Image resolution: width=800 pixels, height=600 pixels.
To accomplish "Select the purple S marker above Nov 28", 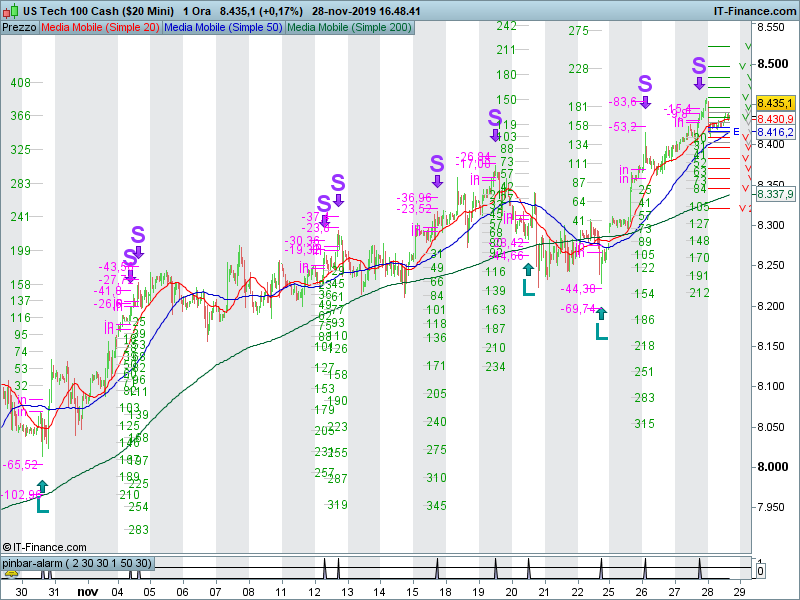I will pyautogui.click(x=699, y=66).
